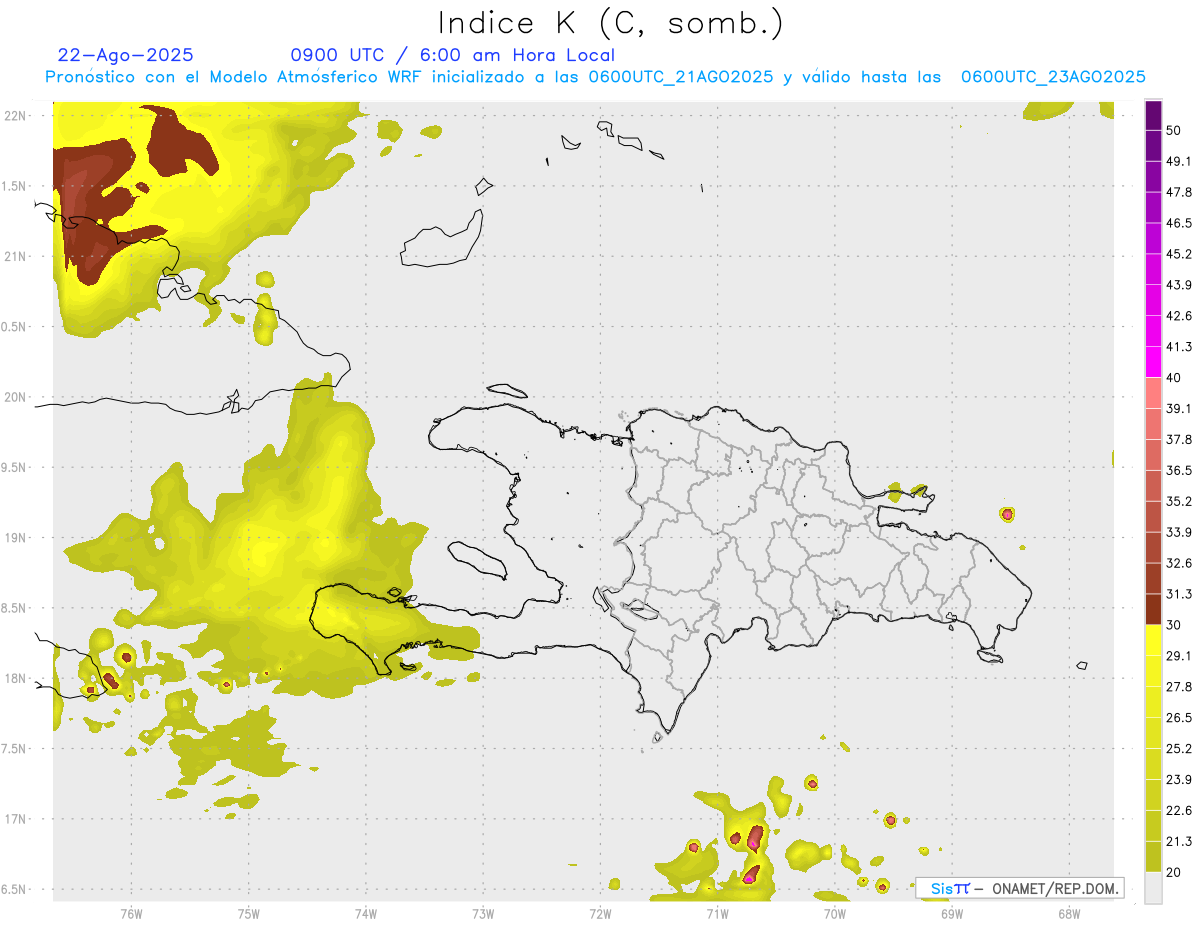Click the "49.1" color scale value
This screenshot has width=1200, height=927.
pos(1179,161)
